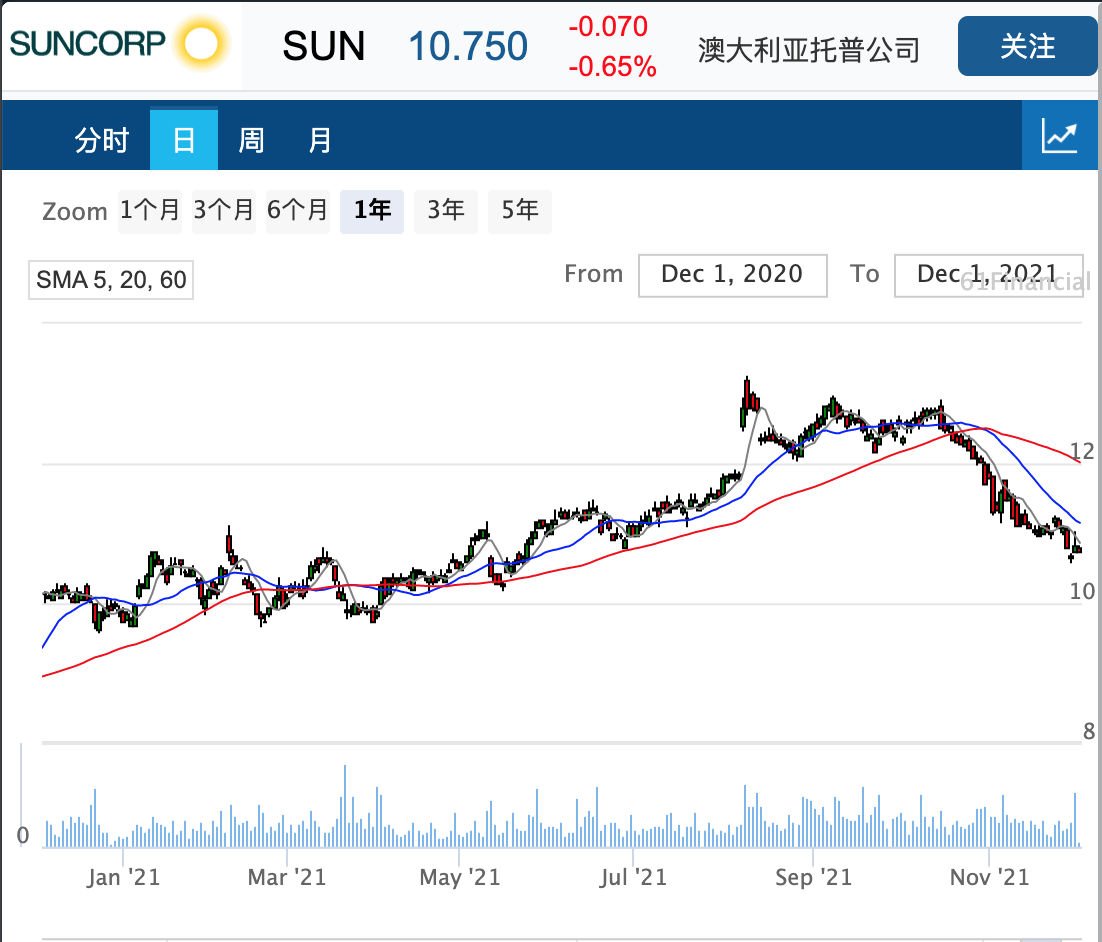Click the Nov '21 axis label
Image resolution: width=1102 pixels, height=942 pixels.
click(x=989, y=877)
